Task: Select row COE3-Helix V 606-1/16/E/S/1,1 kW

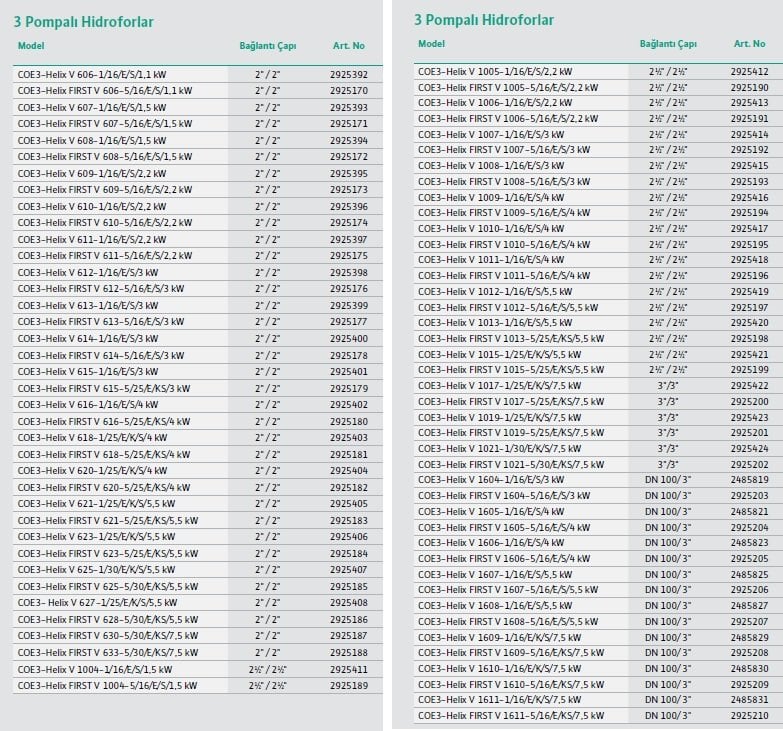Action: tap(198, 74)
